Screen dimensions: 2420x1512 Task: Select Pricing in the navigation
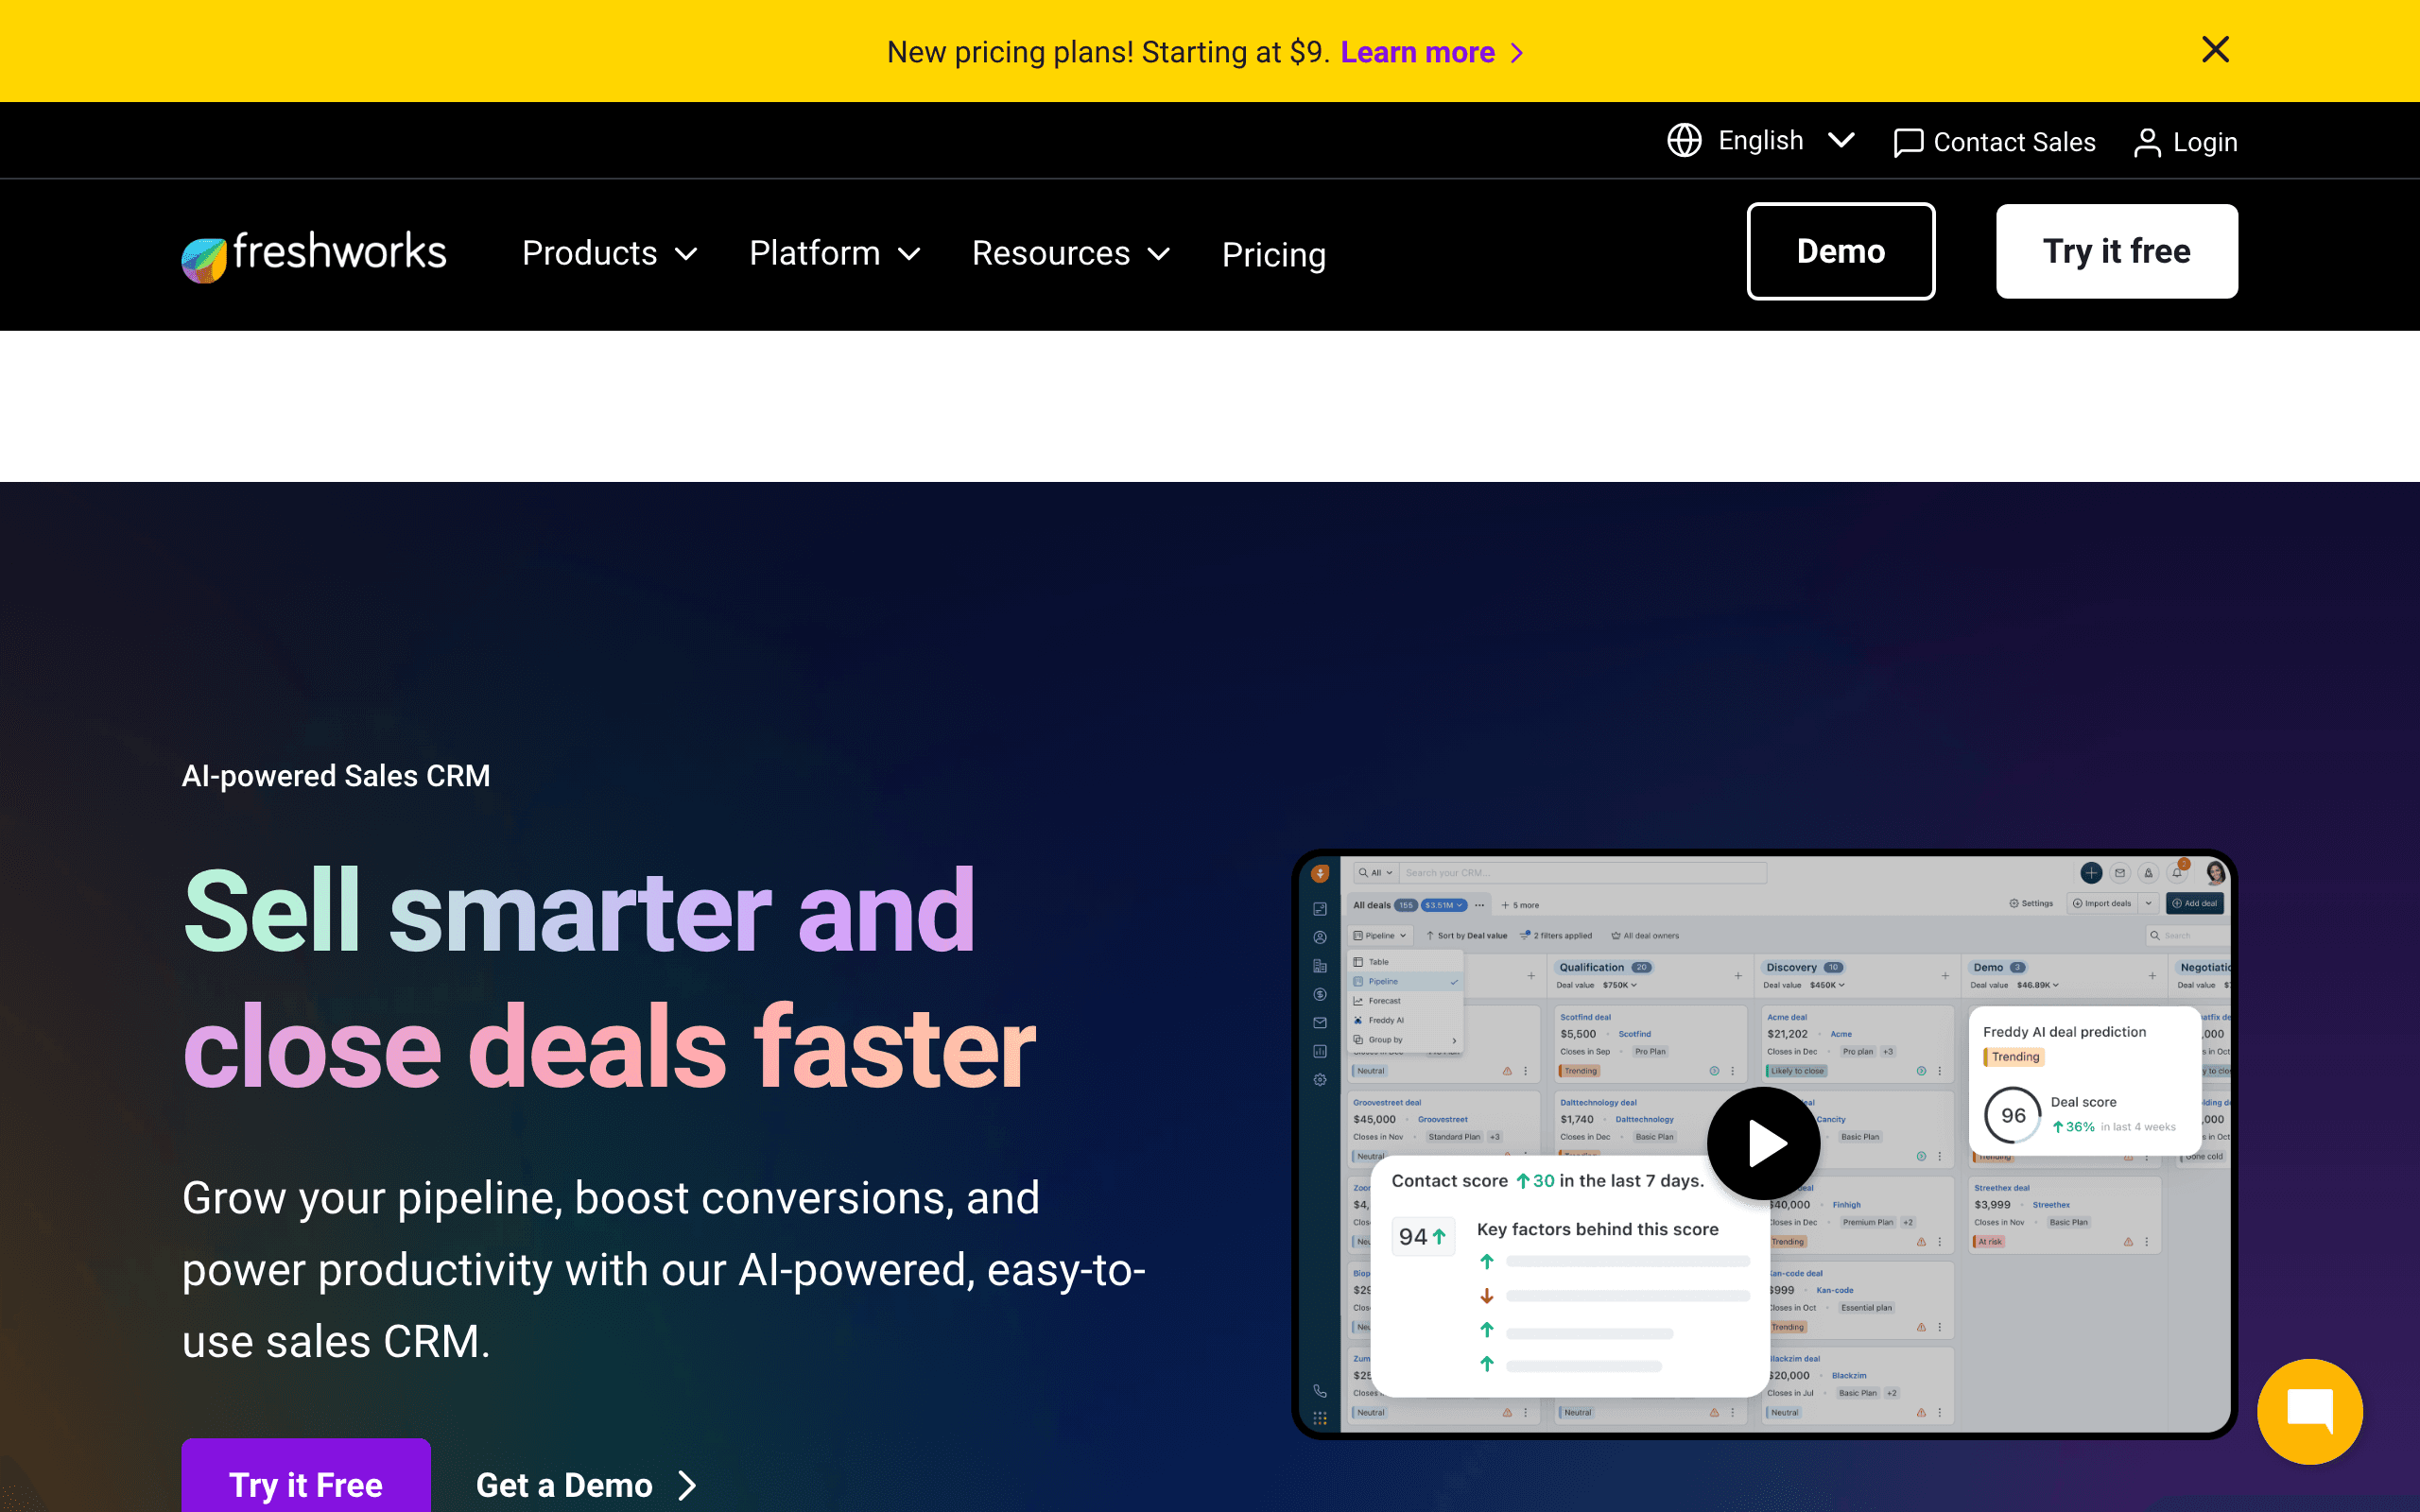(1273, 255)
